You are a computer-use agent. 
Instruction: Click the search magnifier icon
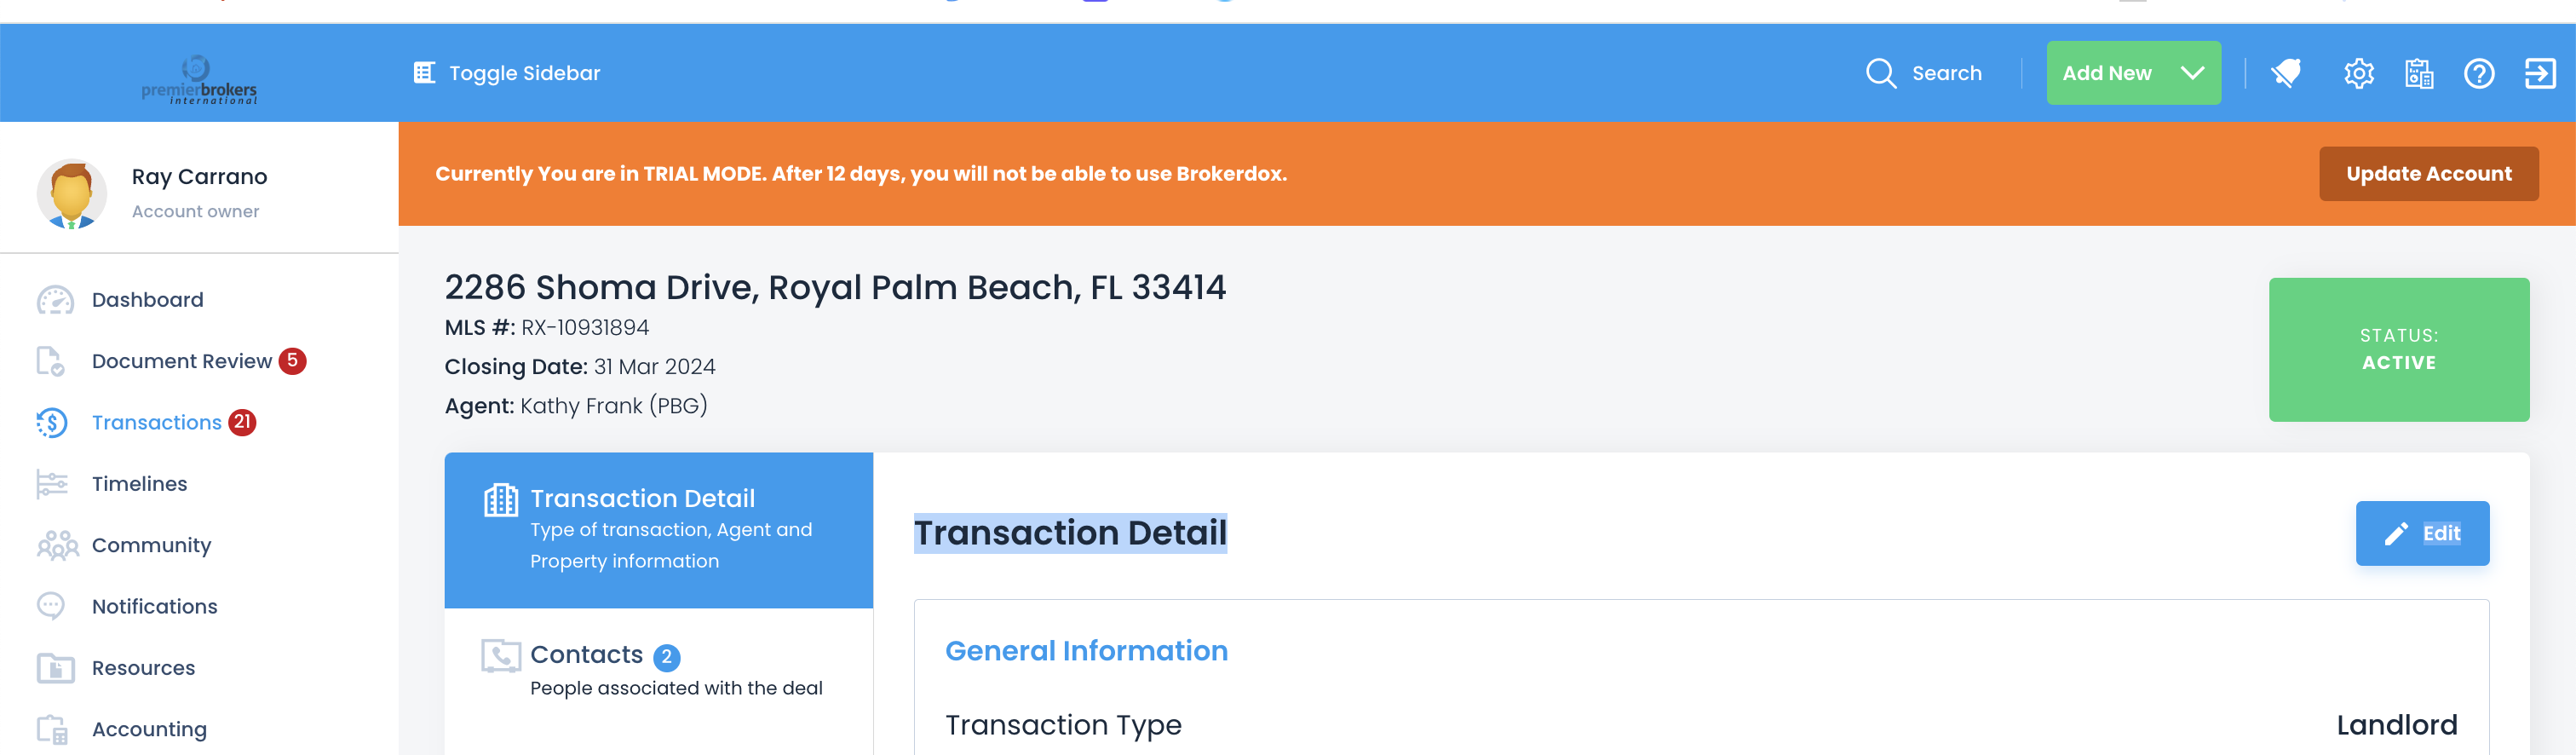pos(1880,73)
